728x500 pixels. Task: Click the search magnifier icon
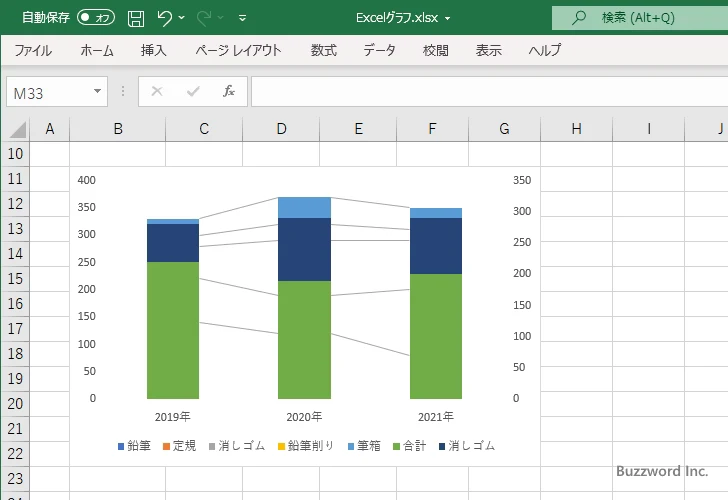click(x=579, y=18)
